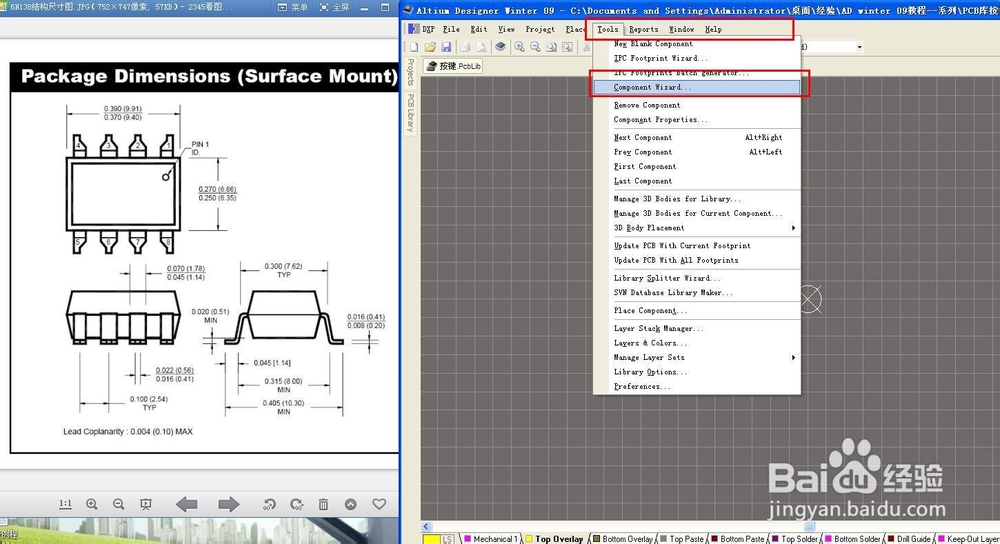Click the open folder icon in Altium toolbar
The width and height of the screenshot is (1000, 544).
(x=430, y=47)
